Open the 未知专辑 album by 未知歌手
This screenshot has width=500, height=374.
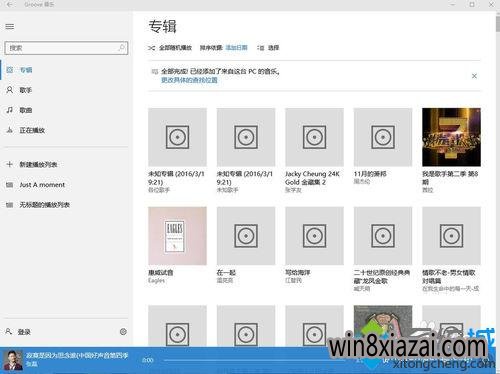pyautogui.click(x=246, y=137)
